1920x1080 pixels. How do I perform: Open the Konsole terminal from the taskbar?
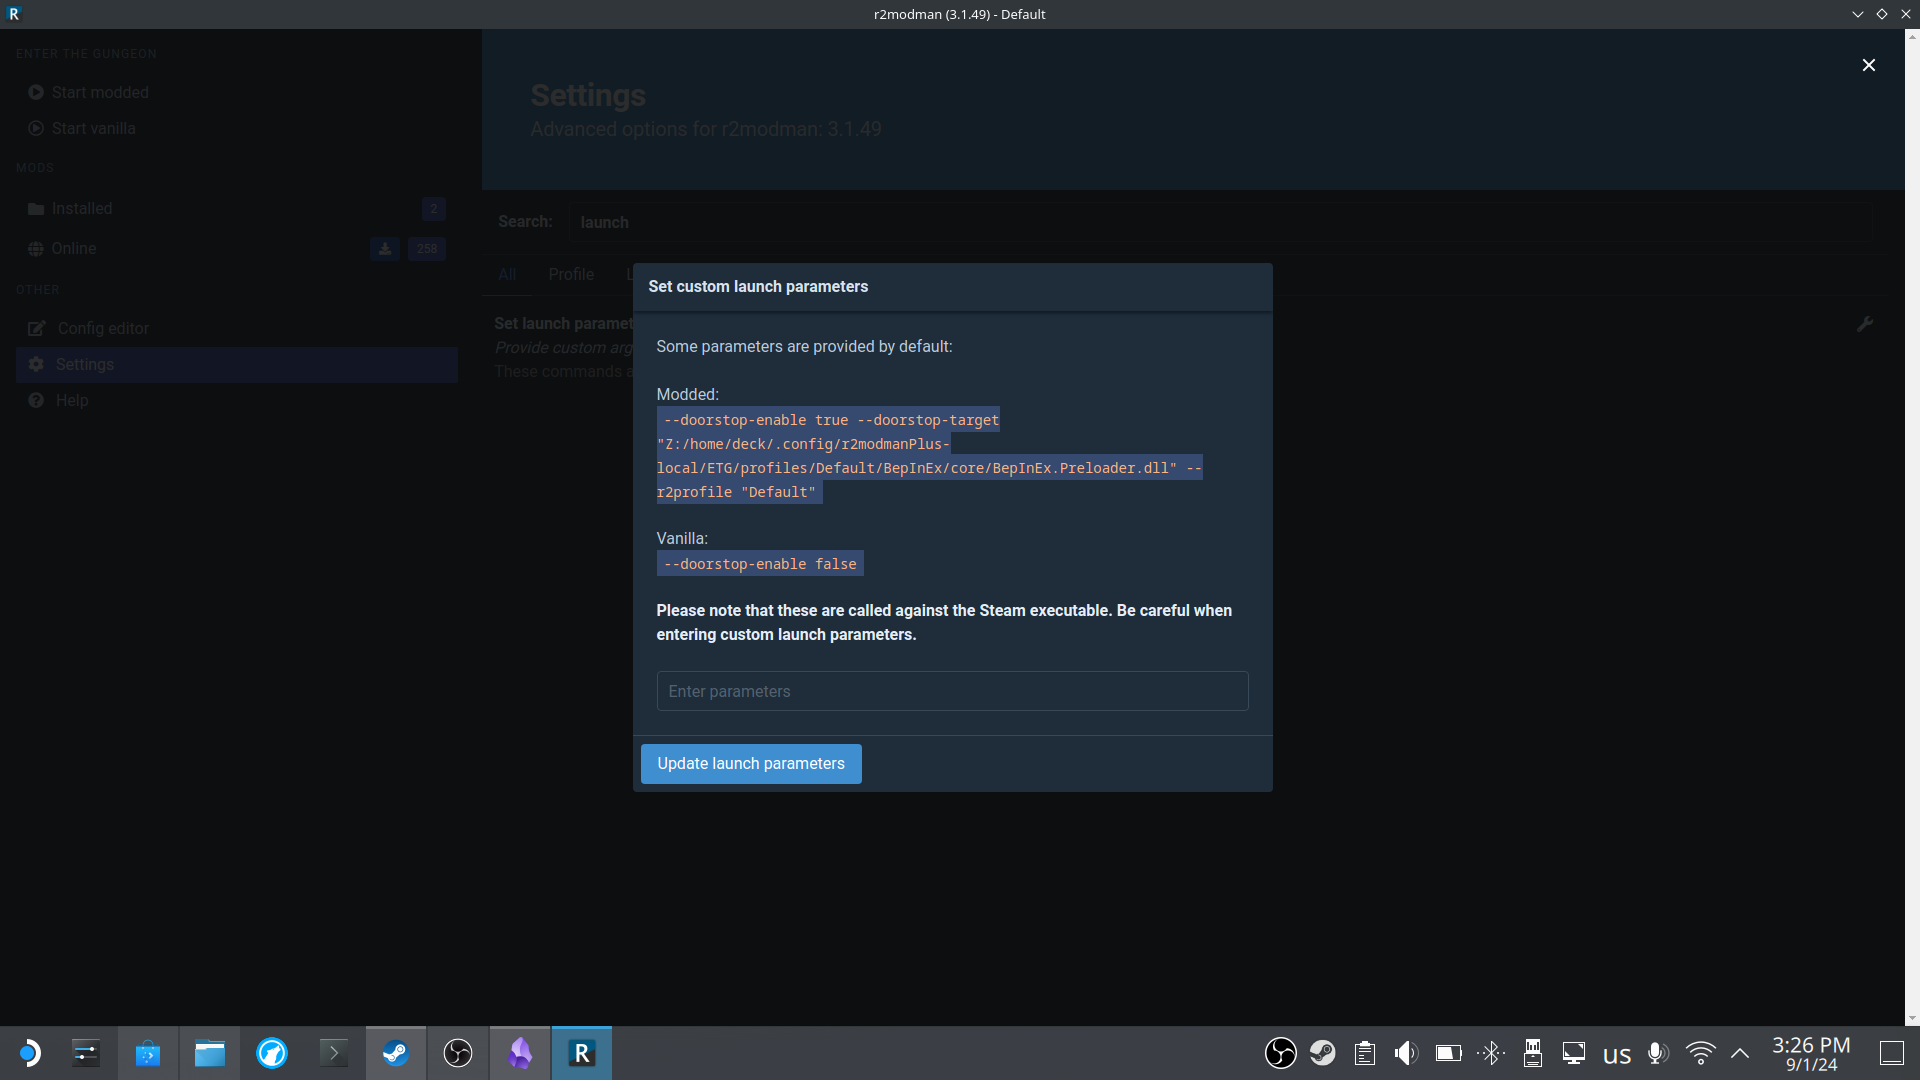334,1053
